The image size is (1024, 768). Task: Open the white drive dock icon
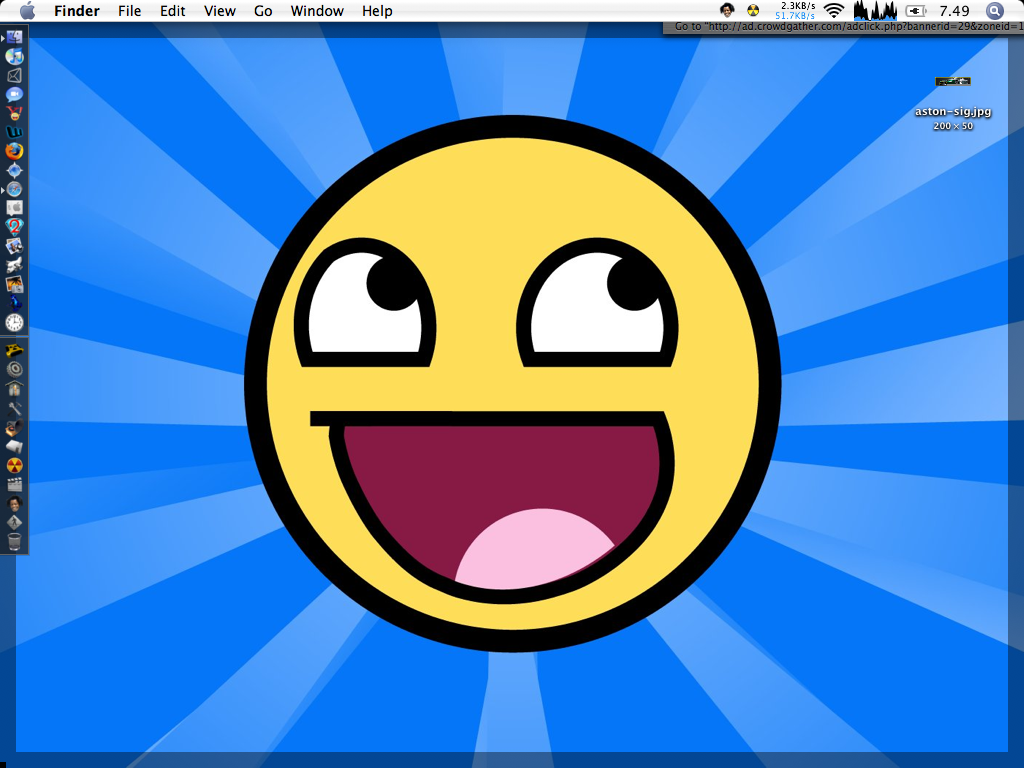[x=14, y=447]
